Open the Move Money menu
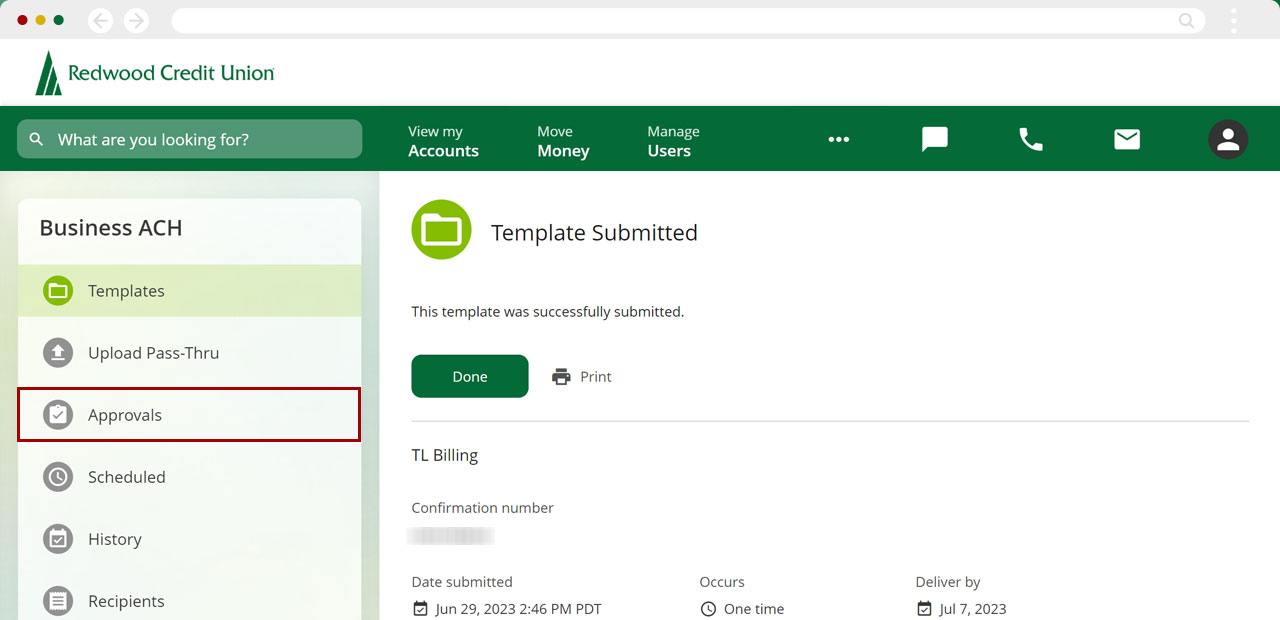Screen dimensions: 1280x620 click(563, 141)
